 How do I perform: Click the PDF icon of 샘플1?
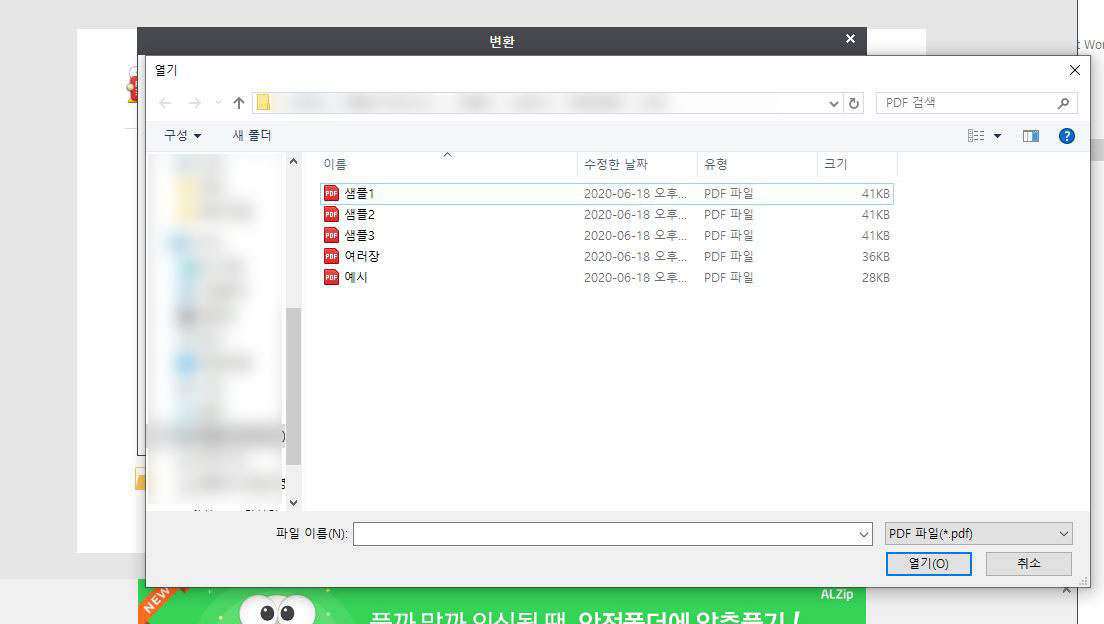332,194
